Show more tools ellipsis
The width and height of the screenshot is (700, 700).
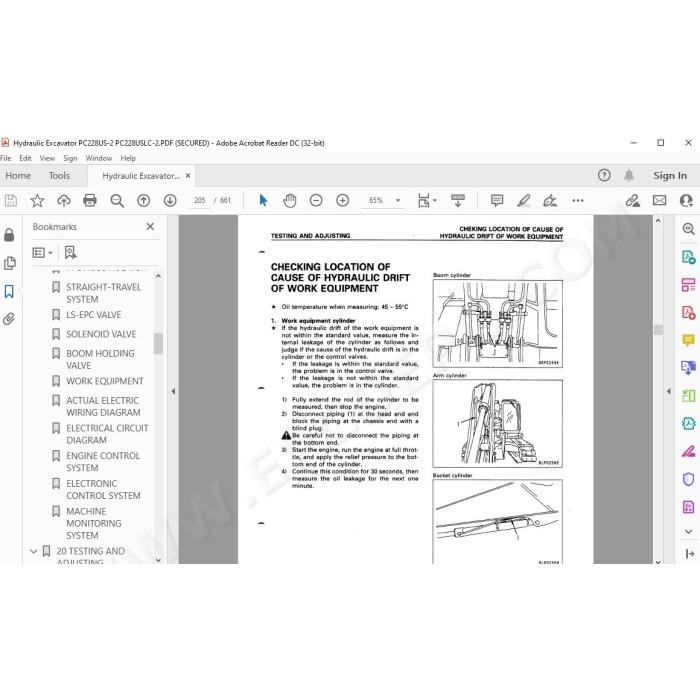click(578, 200)
